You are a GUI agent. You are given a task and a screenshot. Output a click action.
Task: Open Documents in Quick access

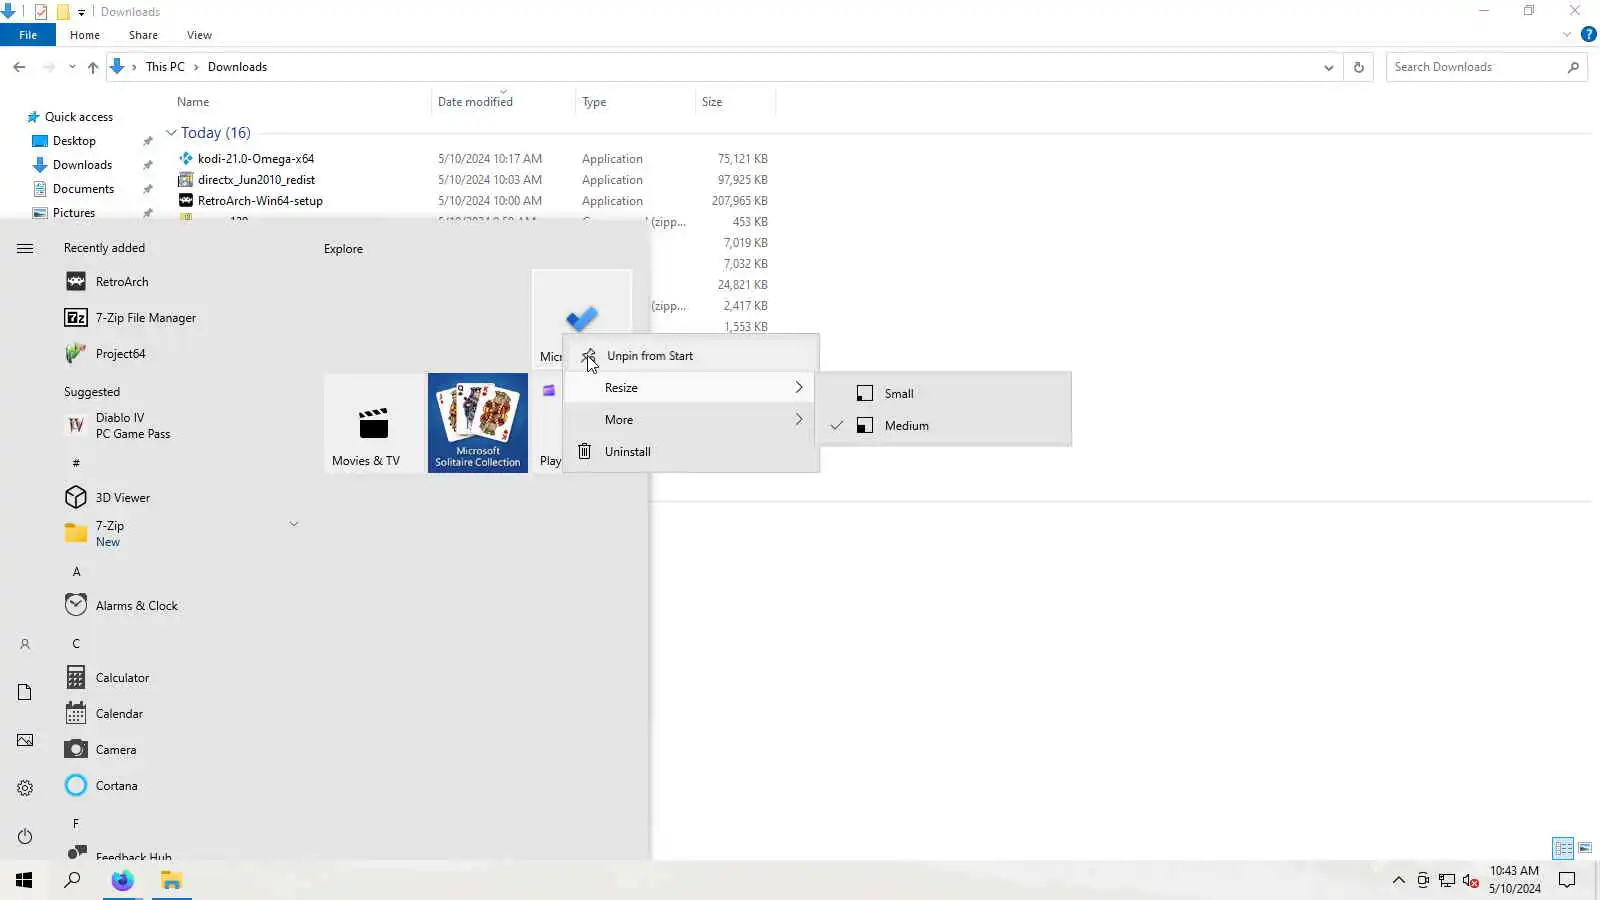[83, 189]
